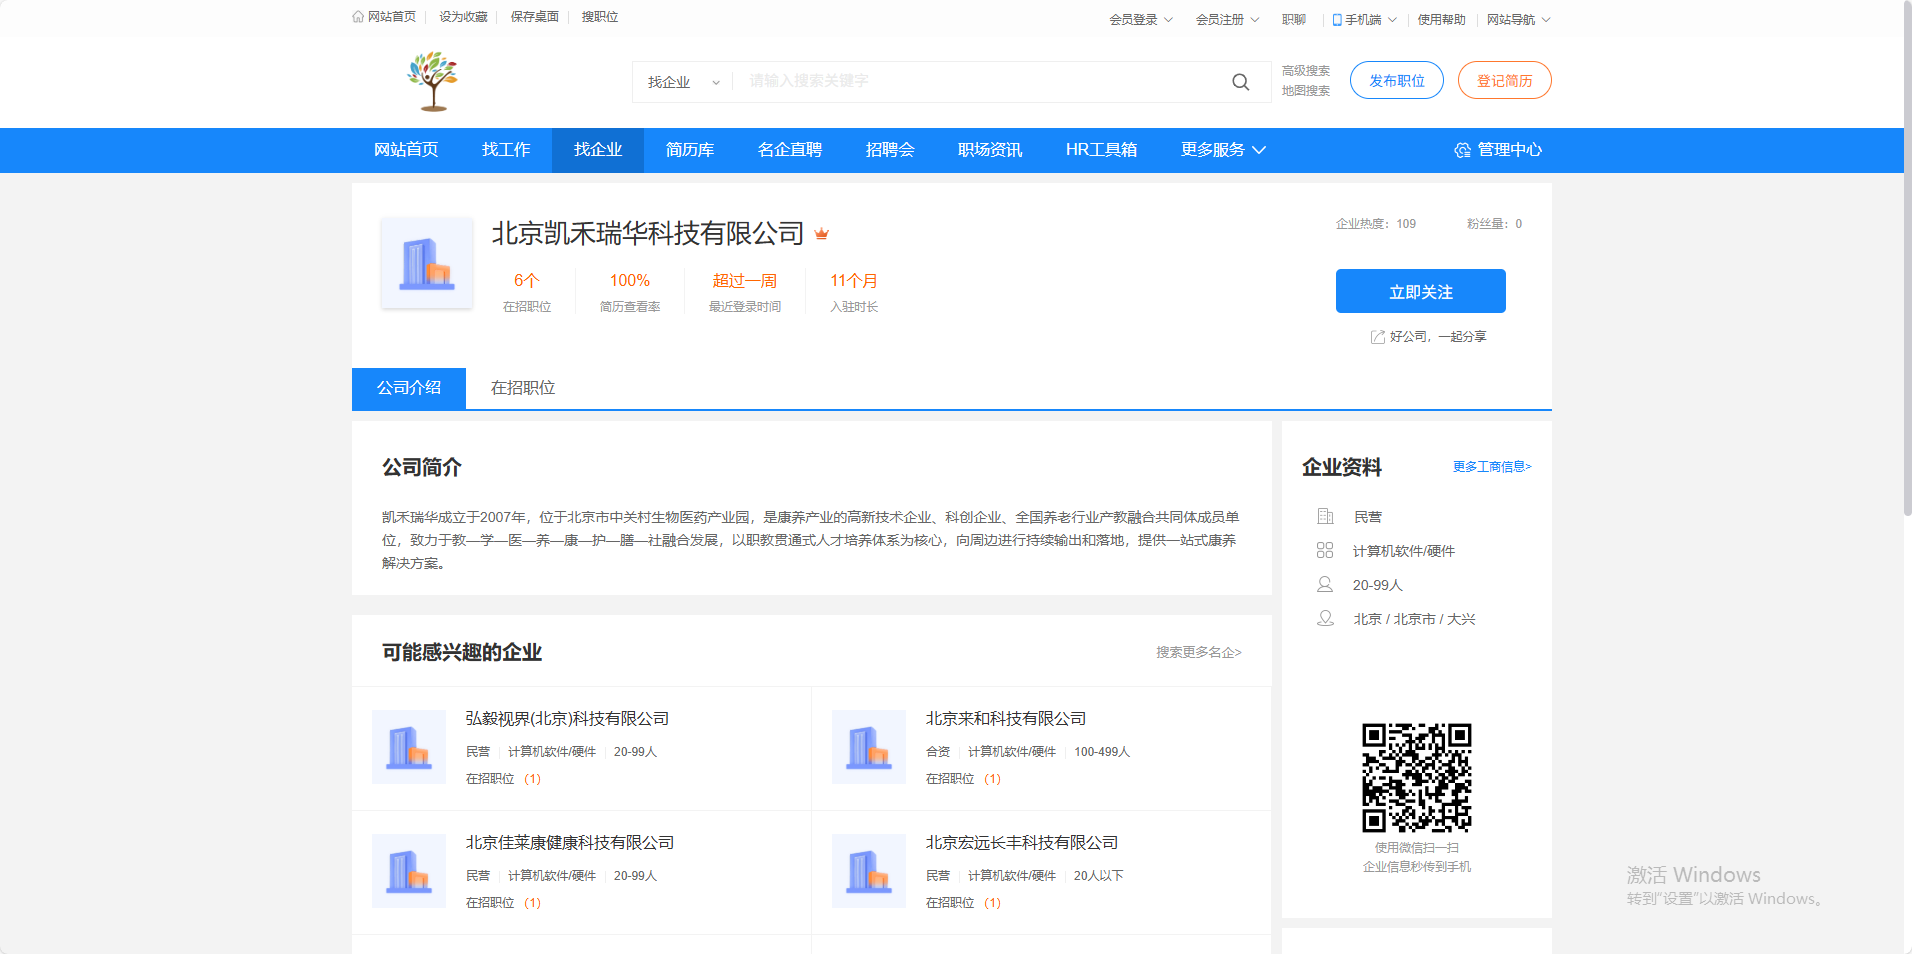
Task: Expand the 找企业 search type selector
Action: [x=684, y=82]
